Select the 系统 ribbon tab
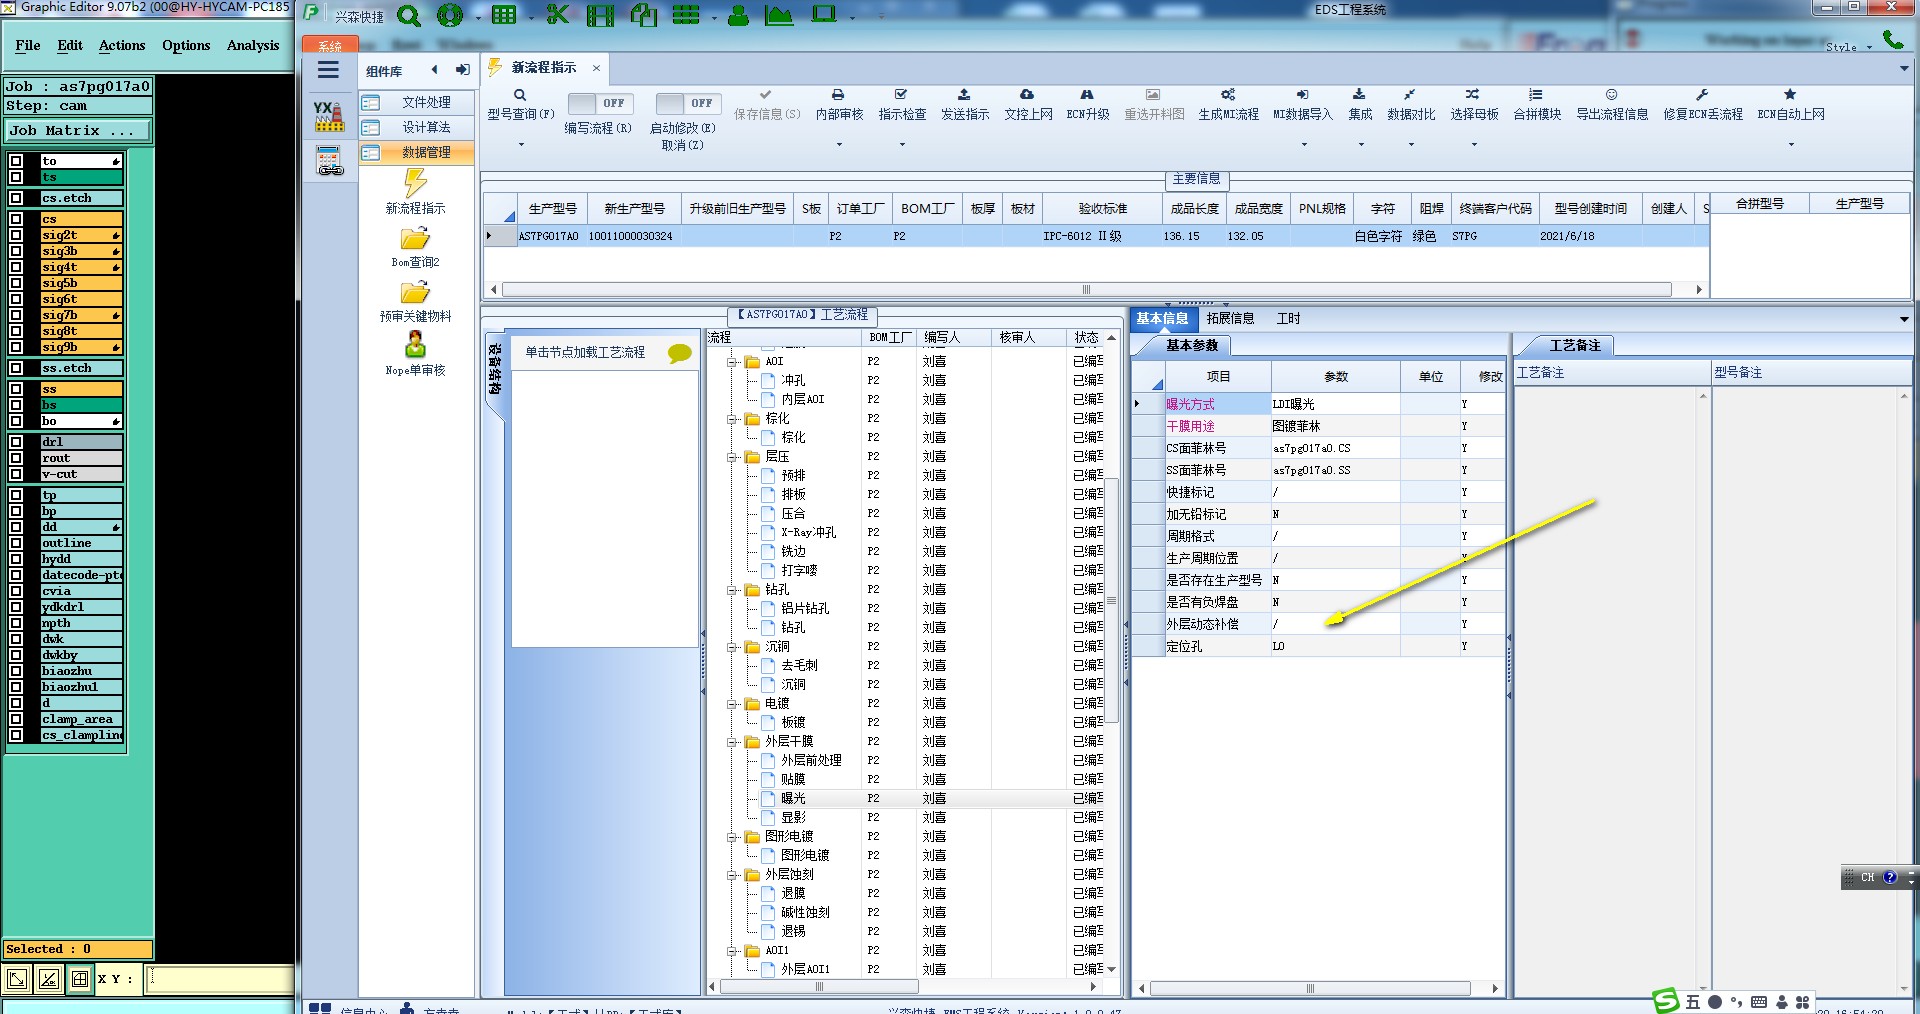Screen dimensions: 1920x1014 (x=330, y=46)
